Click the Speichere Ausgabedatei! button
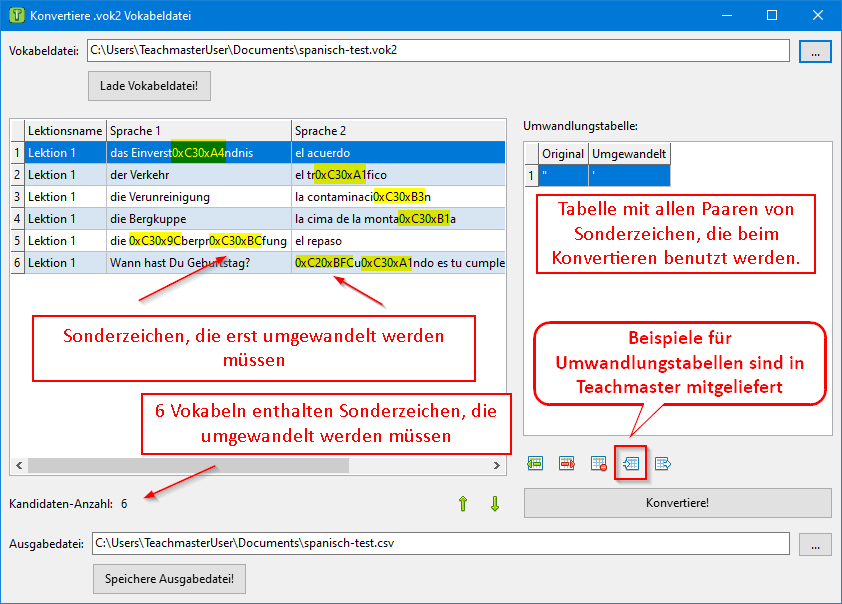The width and height of the screenshot is (842, 604). 169,578
